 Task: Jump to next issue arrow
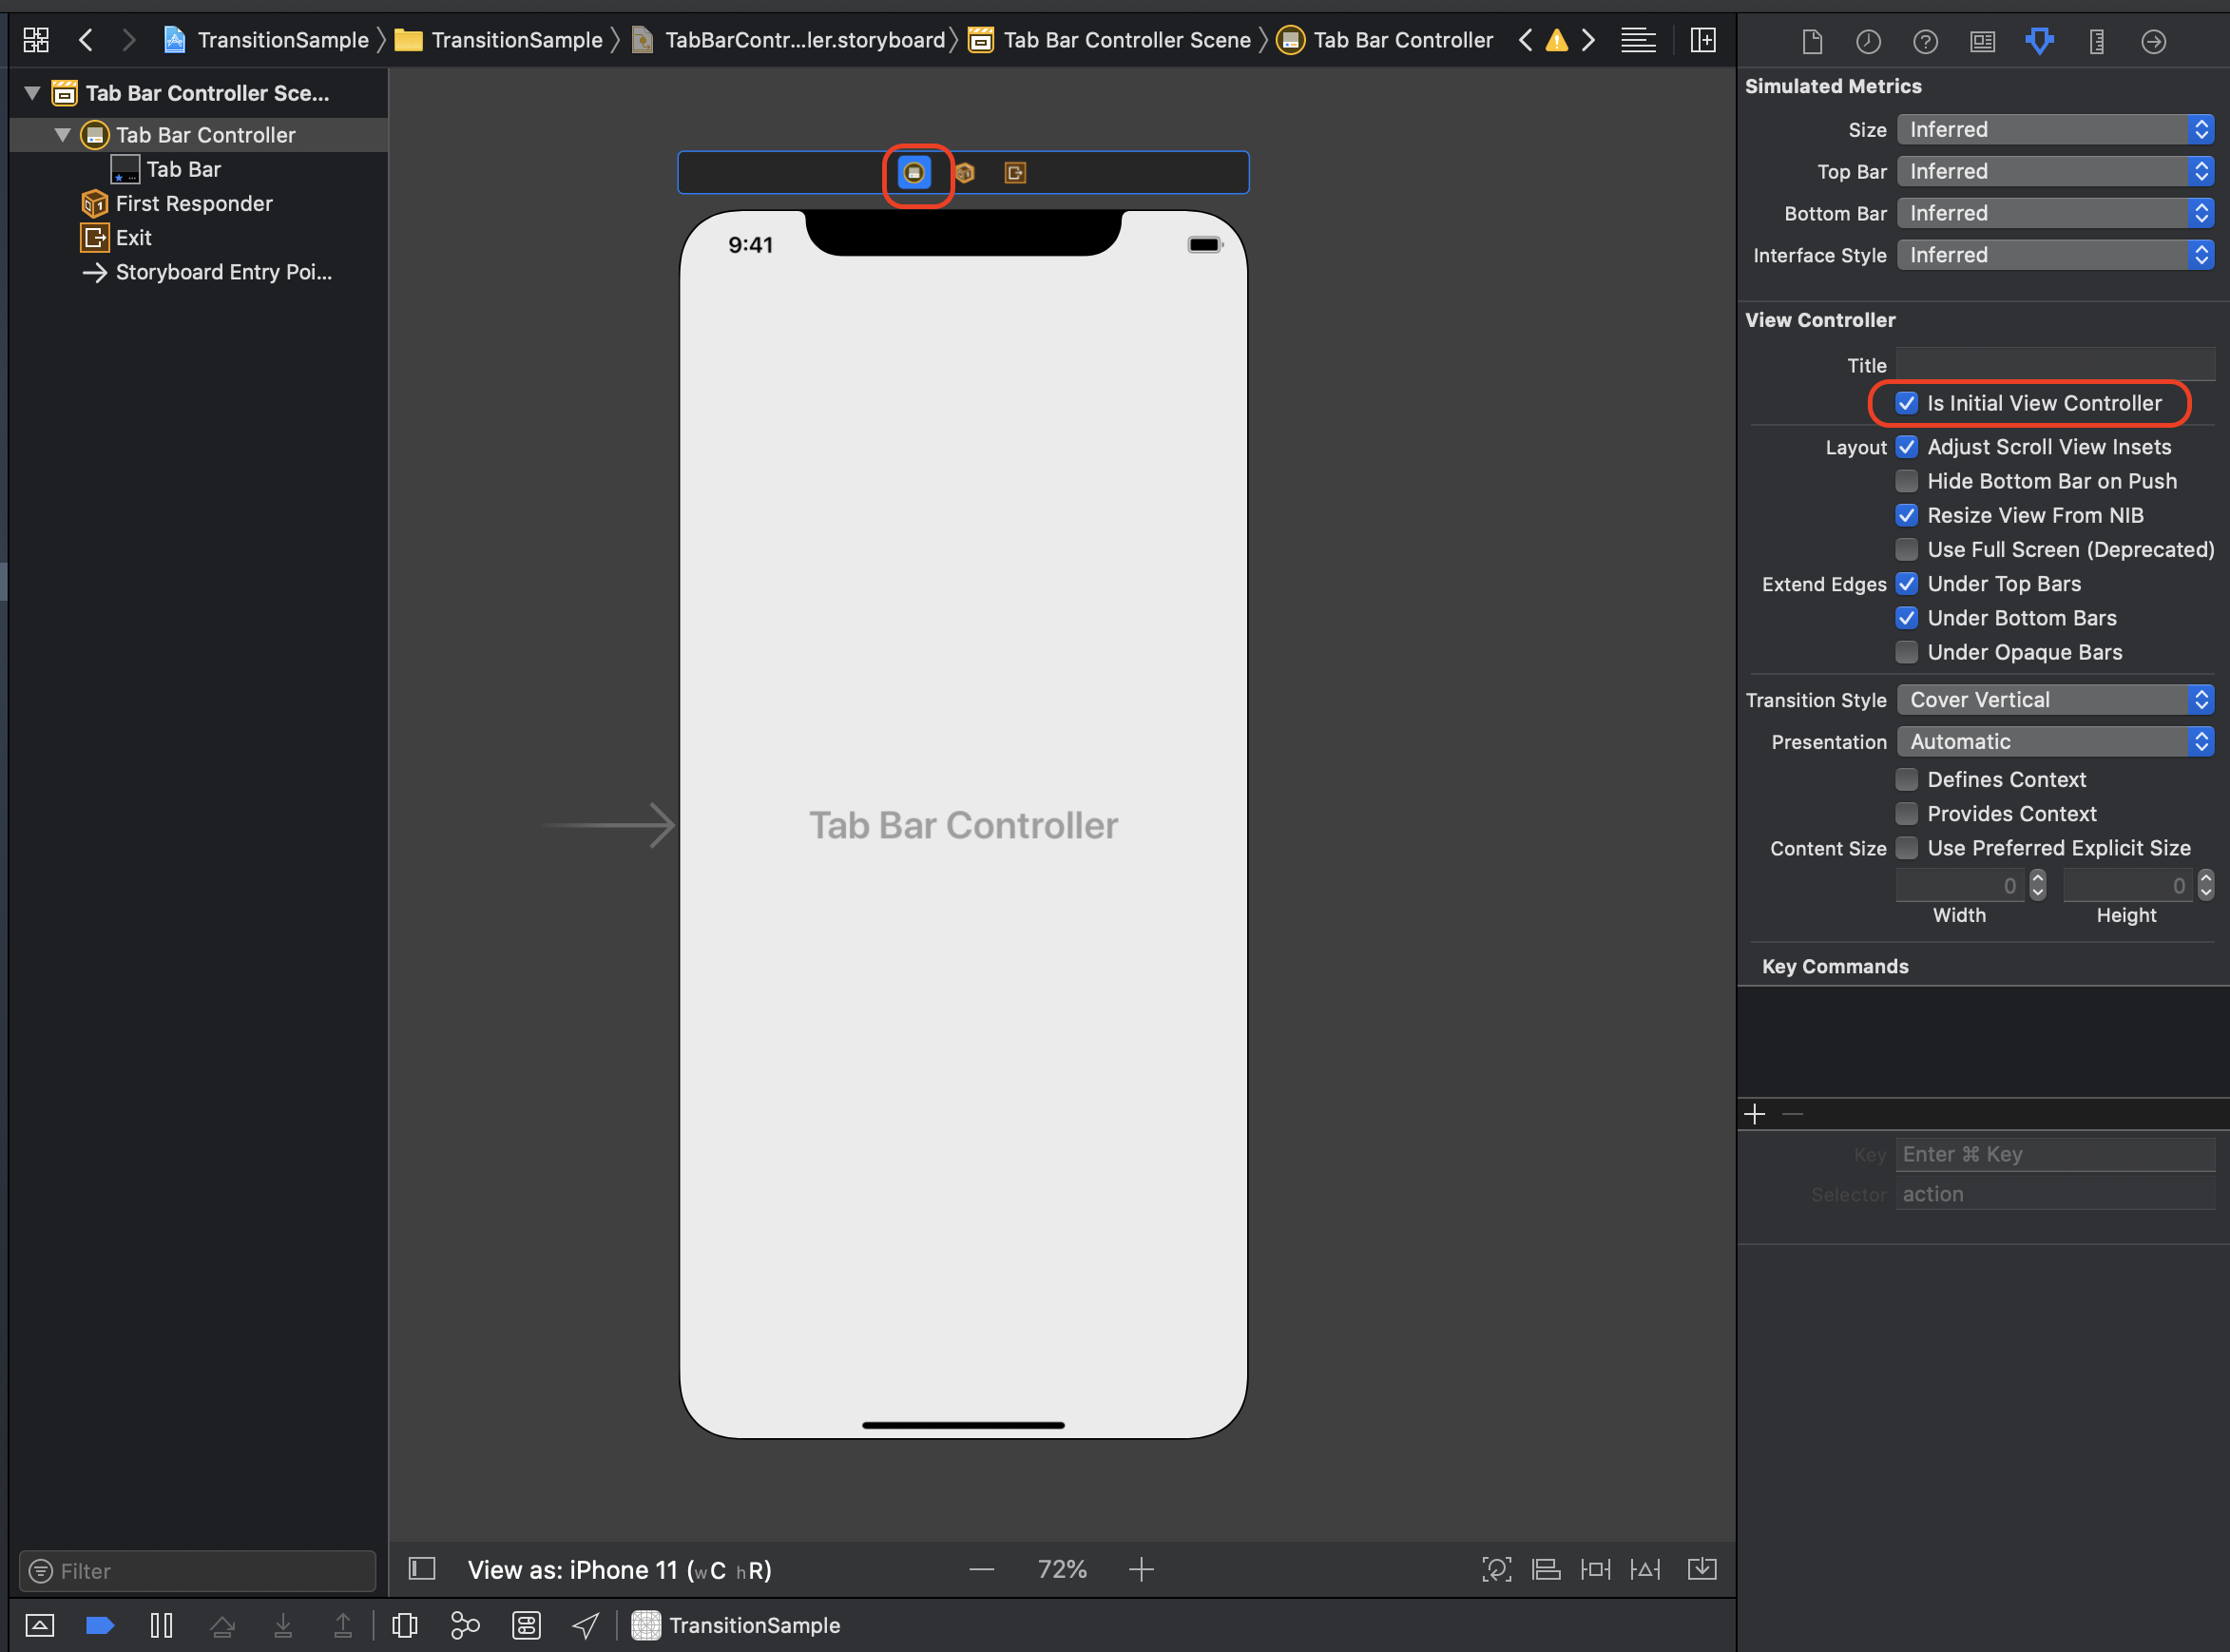1588,40
